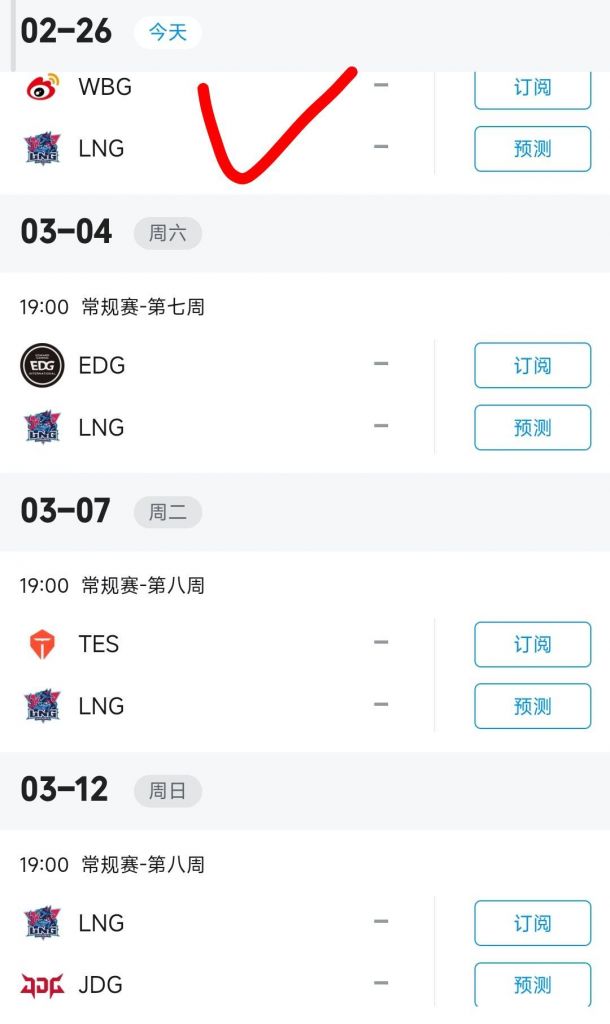Select the EDG team logo
Screen dimensions: 610x1024
pyautogui.click(x=40, y=365)
